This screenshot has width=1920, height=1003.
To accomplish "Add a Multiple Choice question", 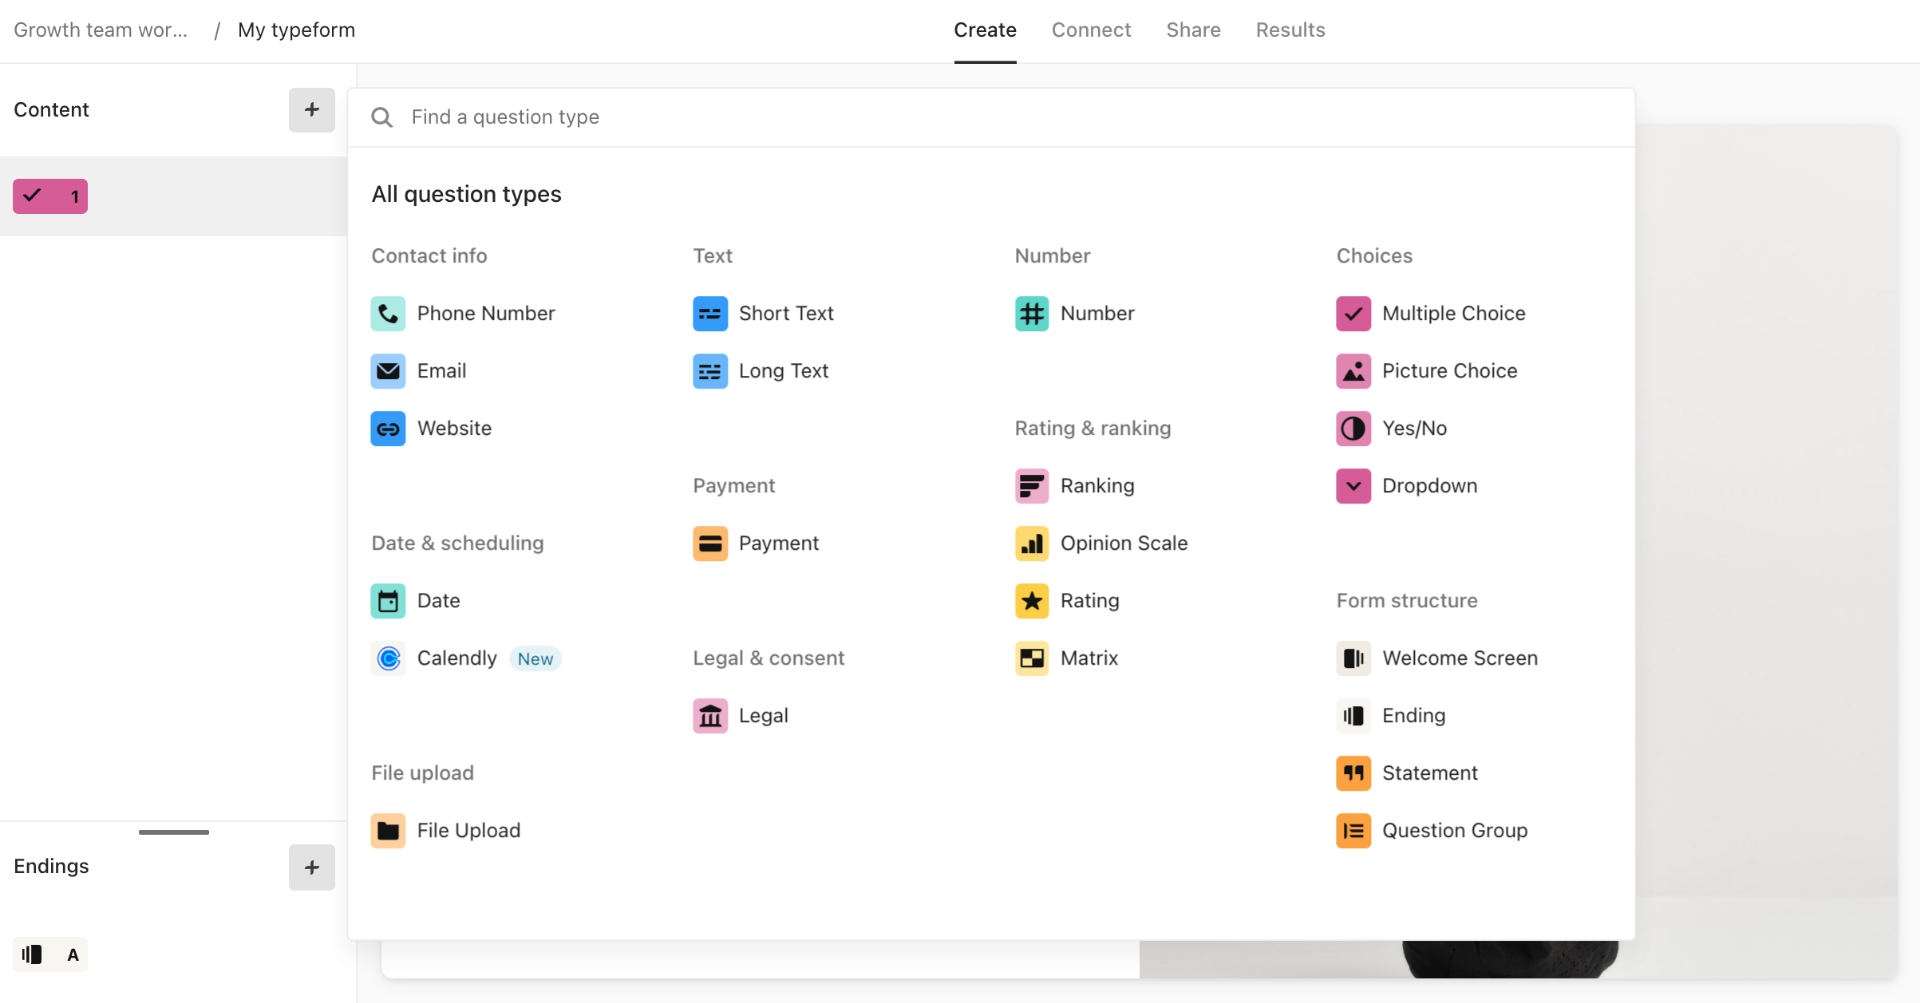I will tap(1452, 314).
